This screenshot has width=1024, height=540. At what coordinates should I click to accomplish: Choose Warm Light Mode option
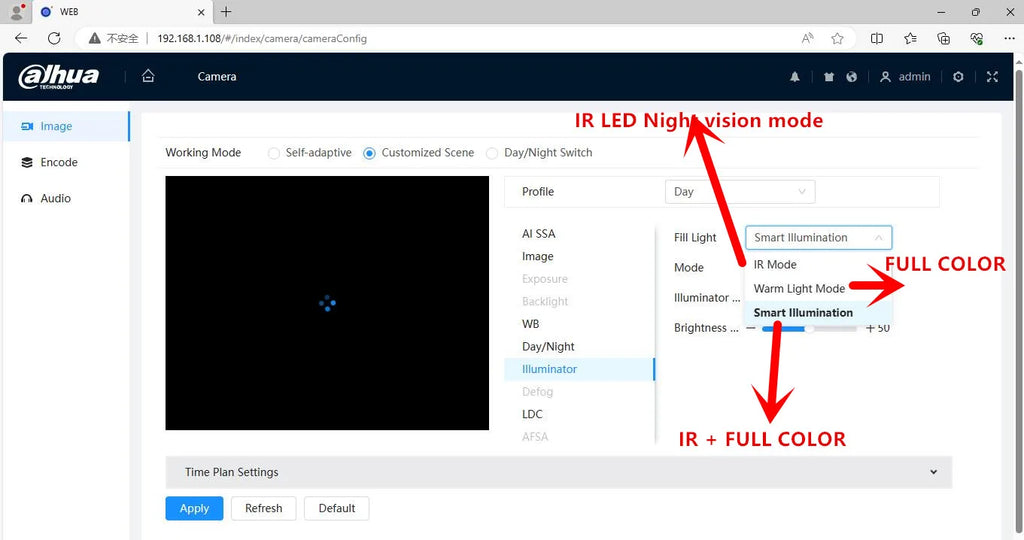tap(799, 289)
